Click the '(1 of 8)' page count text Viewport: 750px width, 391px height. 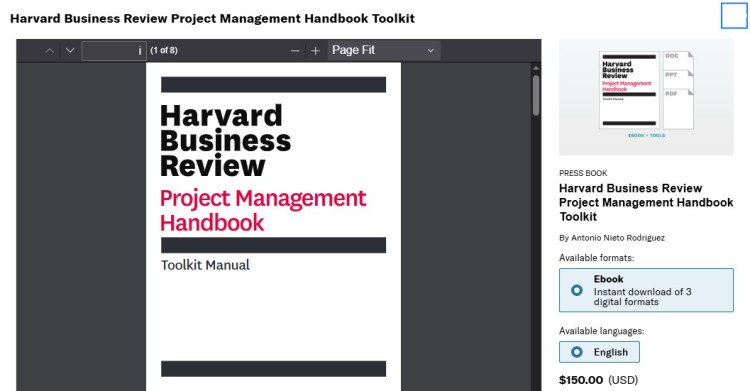[x=164, y=50]
